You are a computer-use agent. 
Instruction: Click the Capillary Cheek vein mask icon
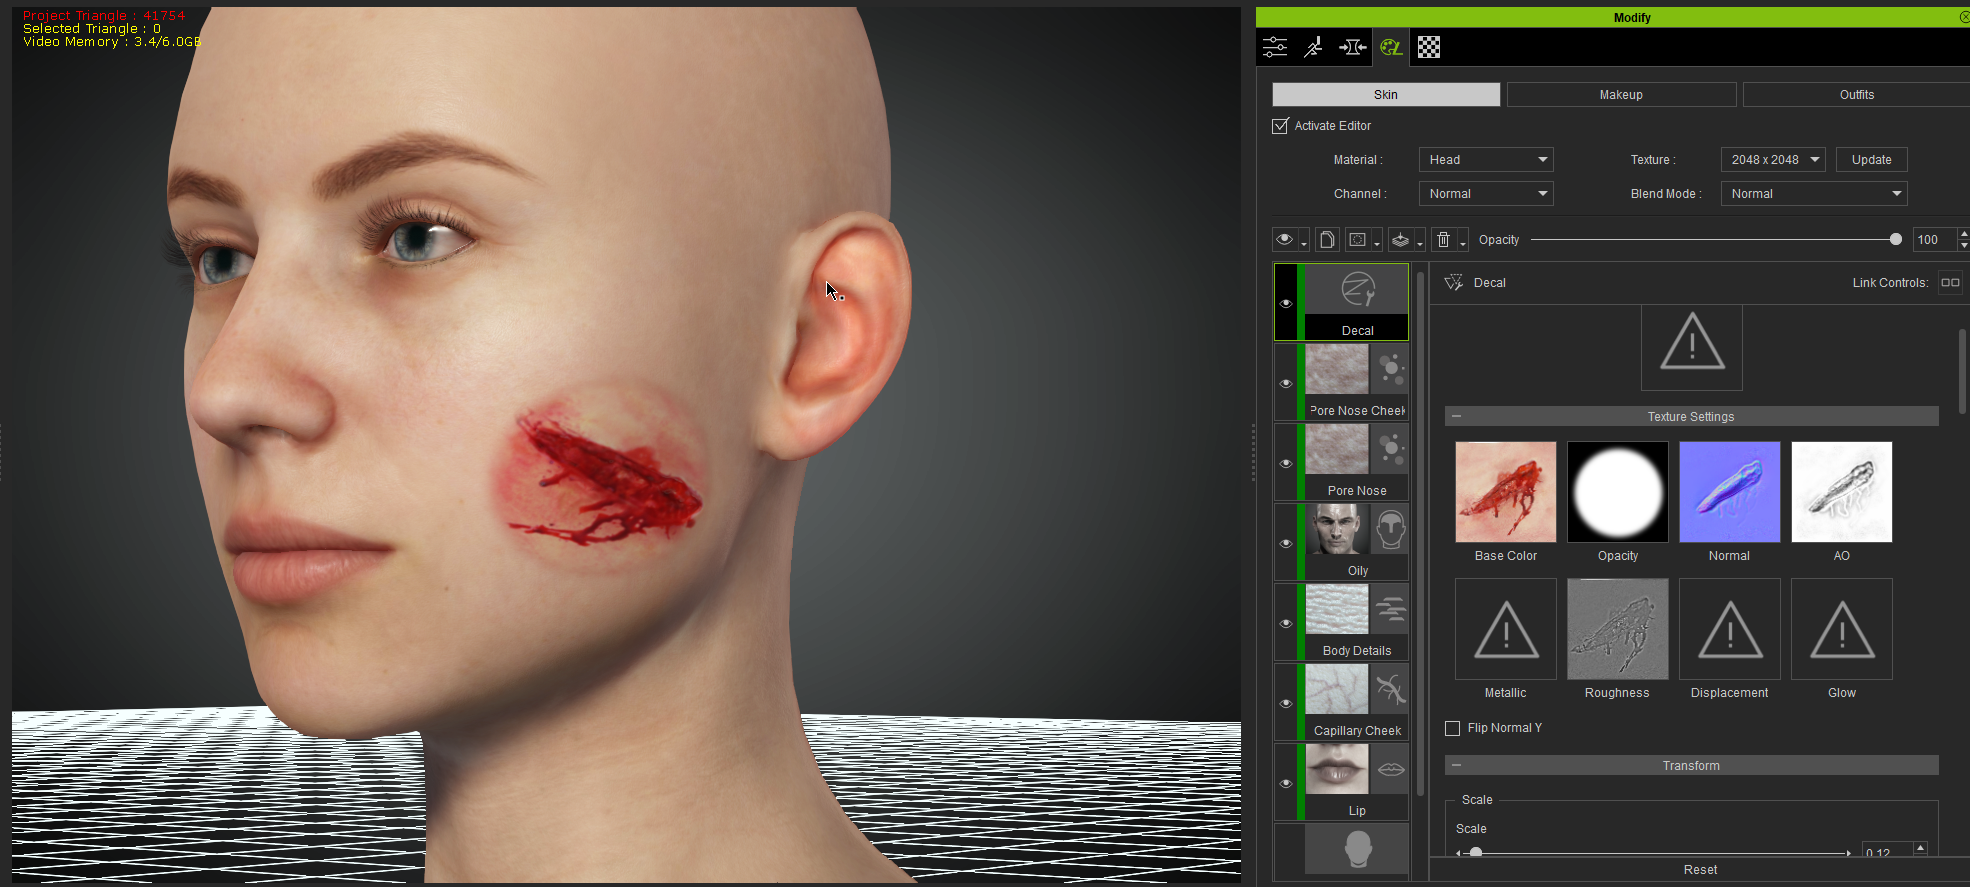[x=1391, y=690]
